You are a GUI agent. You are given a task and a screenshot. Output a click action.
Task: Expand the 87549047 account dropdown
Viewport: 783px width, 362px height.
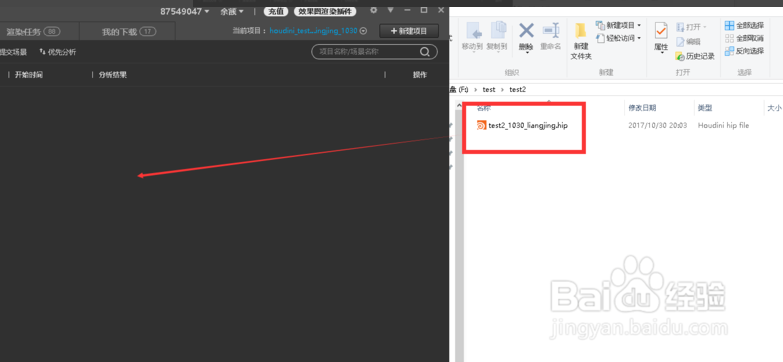(x=185, y=11)
